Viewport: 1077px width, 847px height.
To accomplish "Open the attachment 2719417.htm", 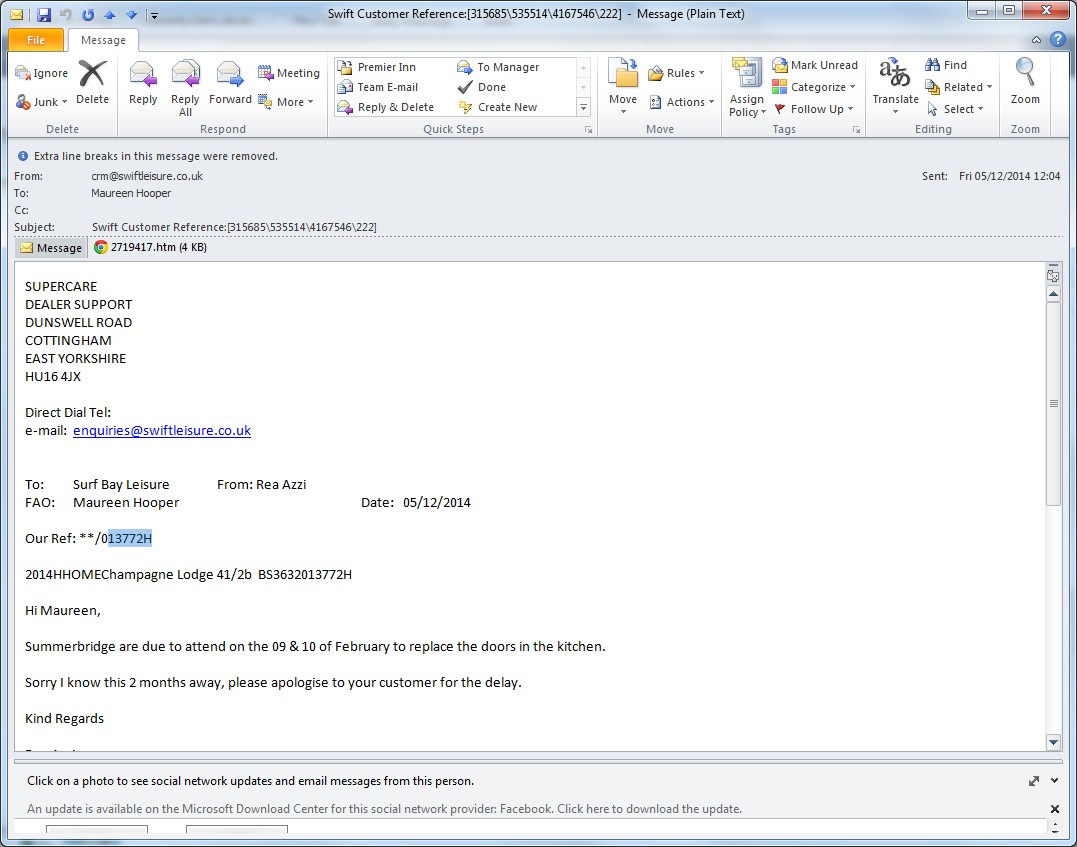I will point(150,247).
